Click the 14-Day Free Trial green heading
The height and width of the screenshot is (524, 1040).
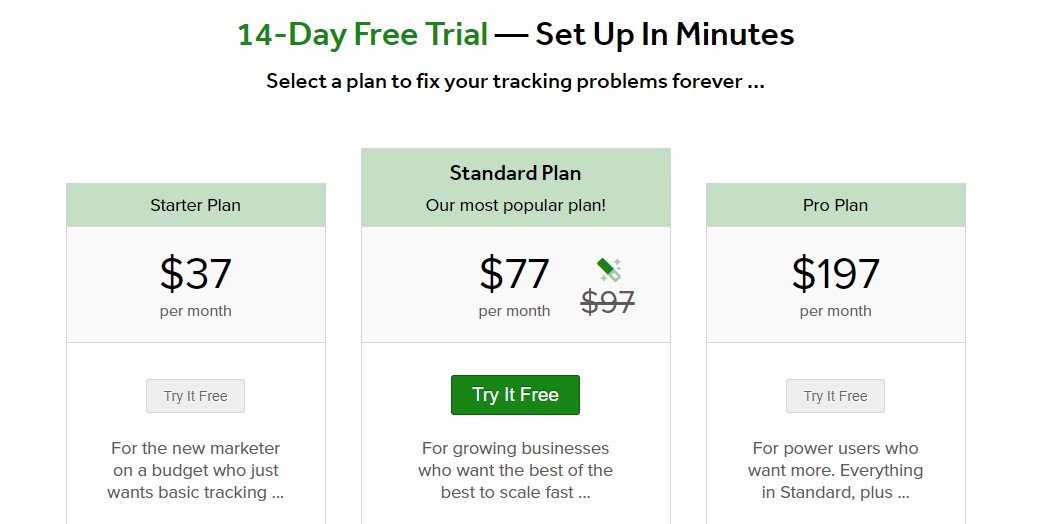(x=363, y=34)
